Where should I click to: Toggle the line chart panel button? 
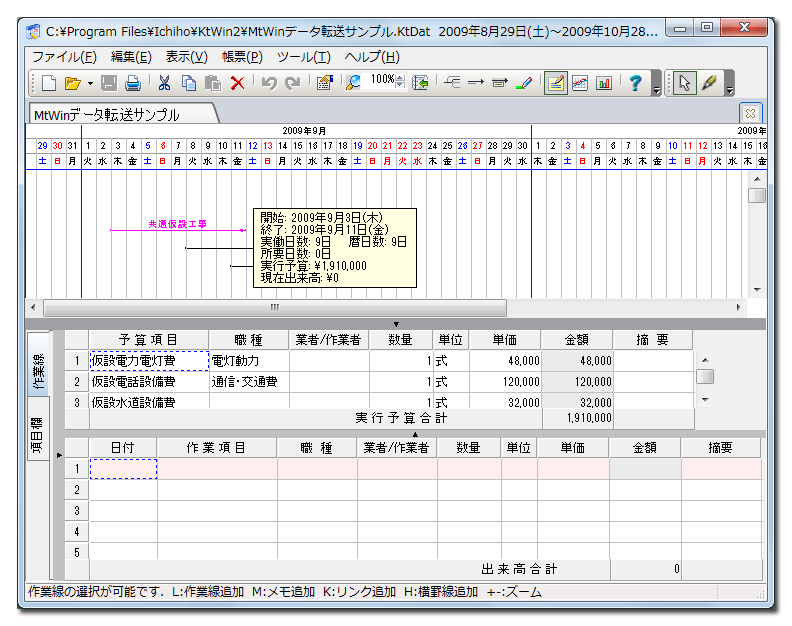[580, 83]
